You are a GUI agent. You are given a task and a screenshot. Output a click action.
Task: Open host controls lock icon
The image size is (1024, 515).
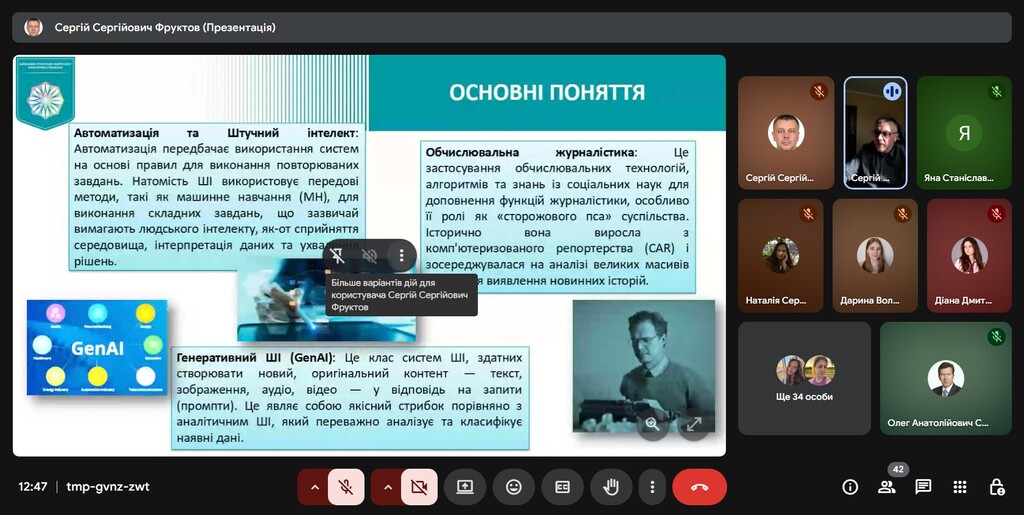pos(996,487)
